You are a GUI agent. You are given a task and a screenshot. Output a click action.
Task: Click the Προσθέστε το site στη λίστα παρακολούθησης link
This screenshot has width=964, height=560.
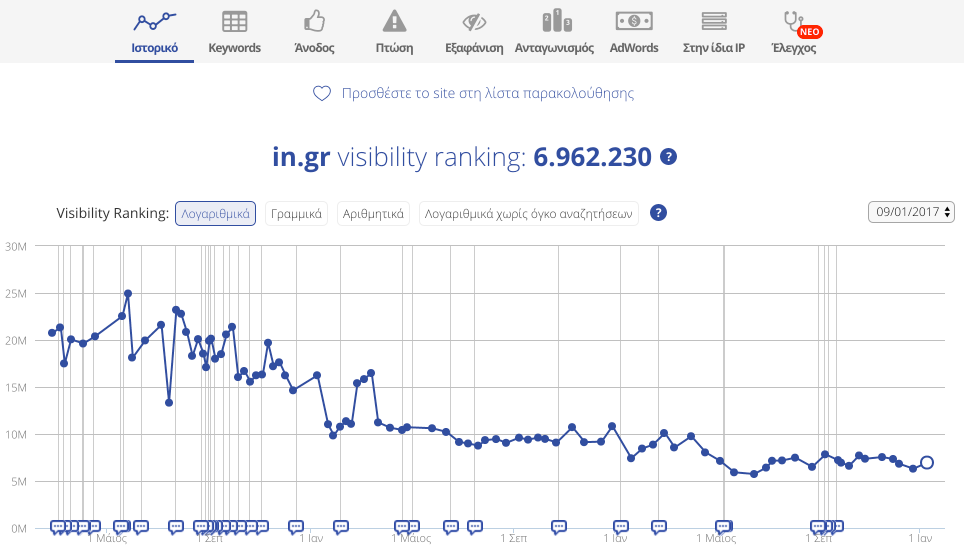point(487,94)
